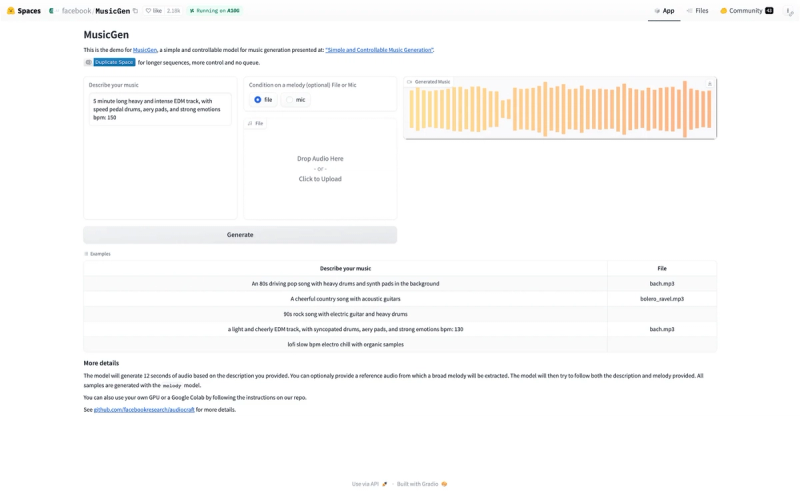The image size is (800, 495).
Task: Click the music note File label icon
Action: (x=250, y=123)
